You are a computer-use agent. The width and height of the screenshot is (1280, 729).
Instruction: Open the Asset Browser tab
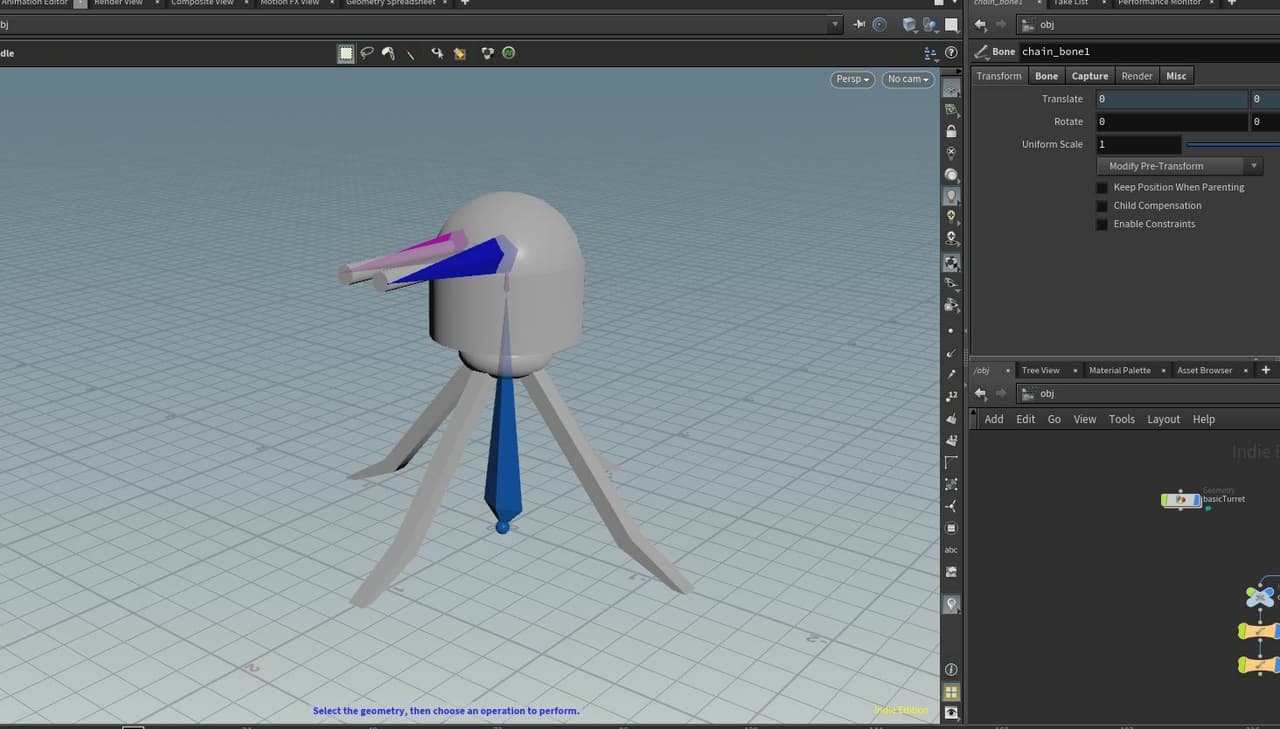point(1204,370)
